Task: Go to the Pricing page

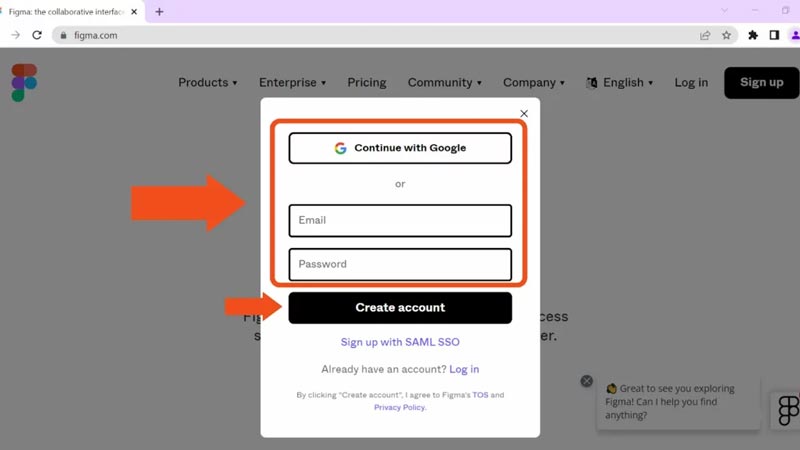Action: coord(367,83)
